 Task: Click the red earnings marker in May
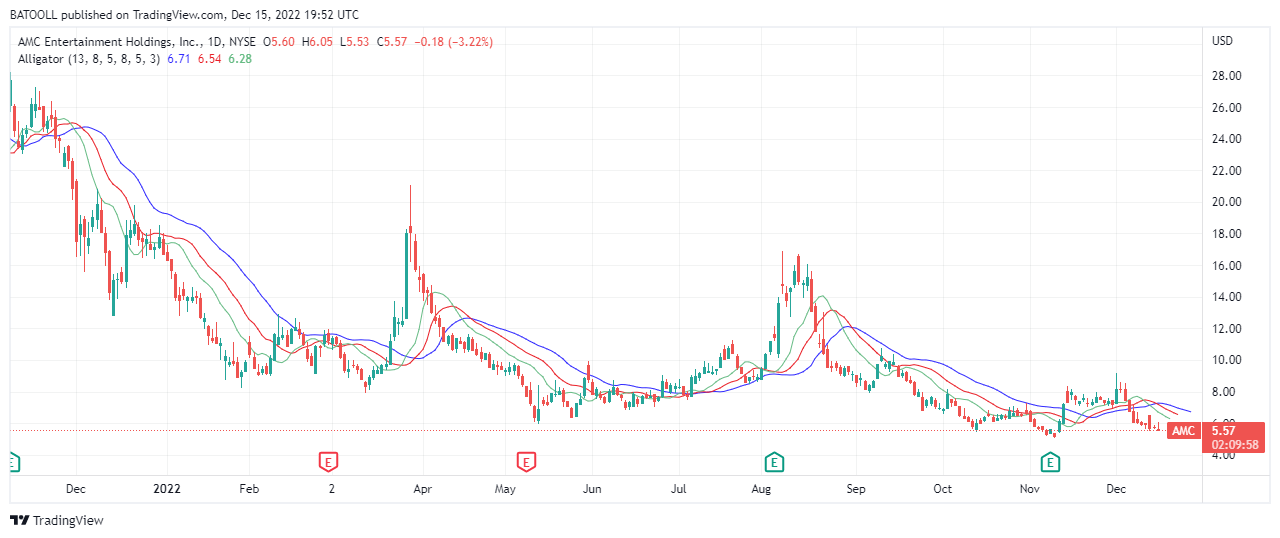[526, 461]
